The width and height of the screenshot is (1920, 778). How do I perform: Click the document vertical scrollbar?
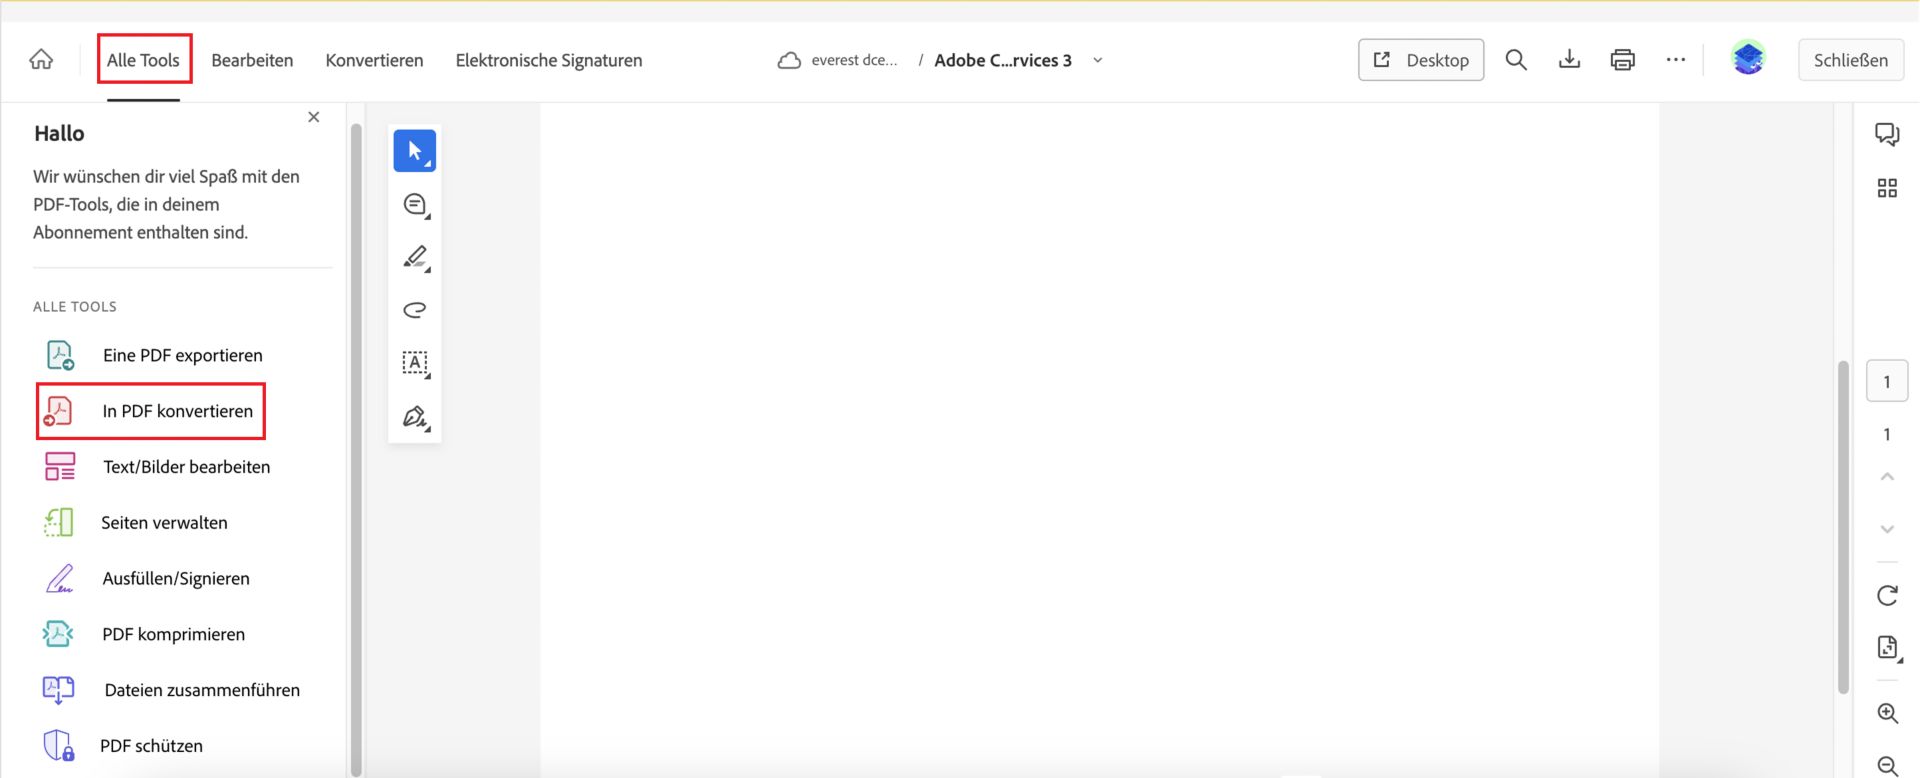(x=1843, y=527)
